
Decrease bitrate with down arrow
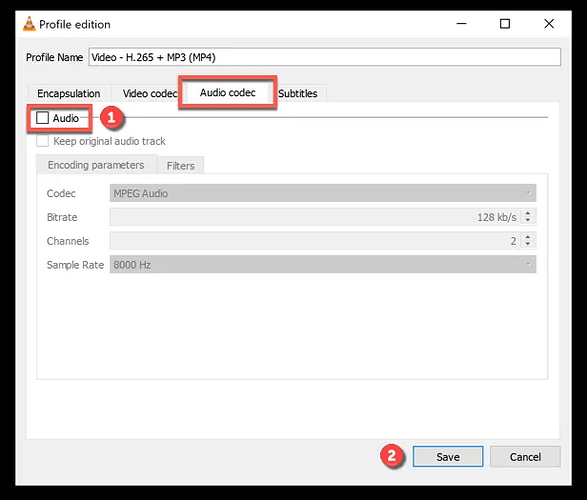pos(528,221)
